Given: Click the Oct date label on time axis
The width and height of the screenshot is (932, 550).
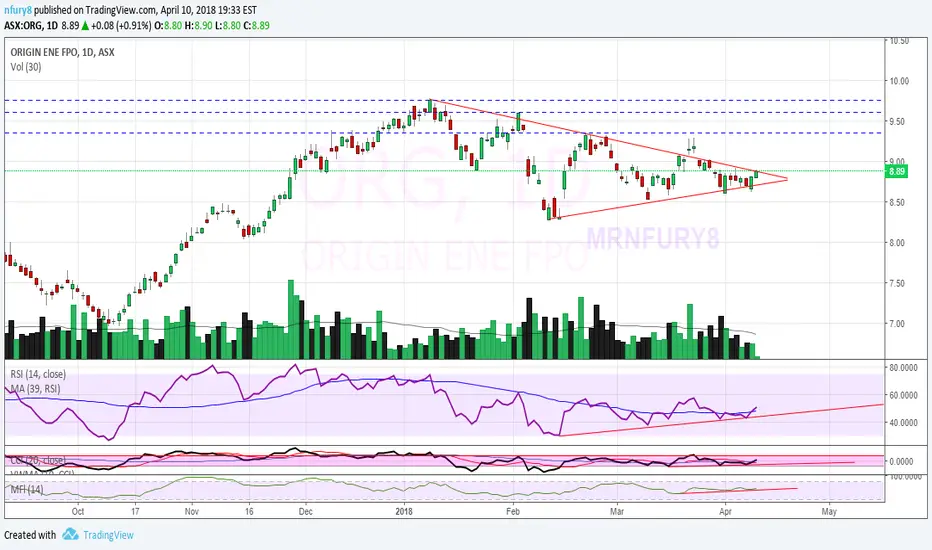Looking at the screenshot, I should [78, 511].
